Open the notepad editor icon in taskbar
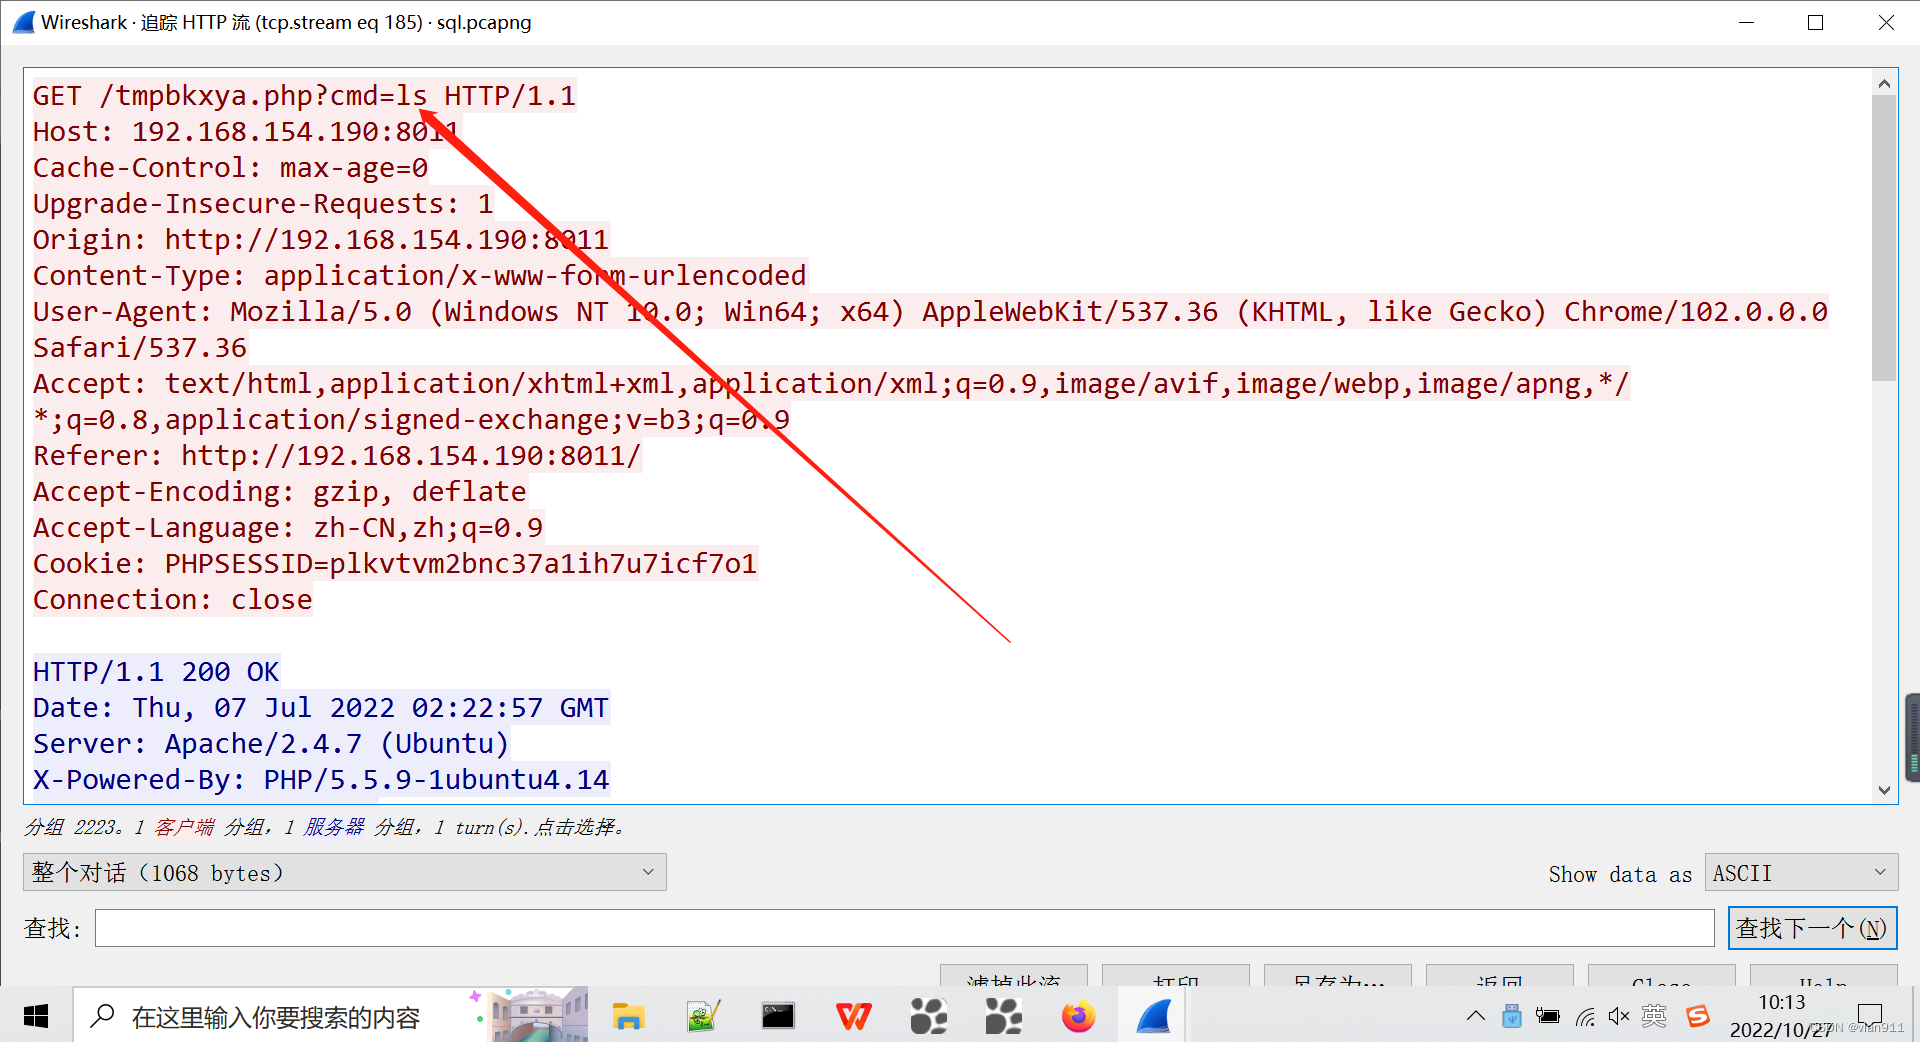This screenshot has width=1920, height=1042. pyautogui.click(x=703, y=1017)
